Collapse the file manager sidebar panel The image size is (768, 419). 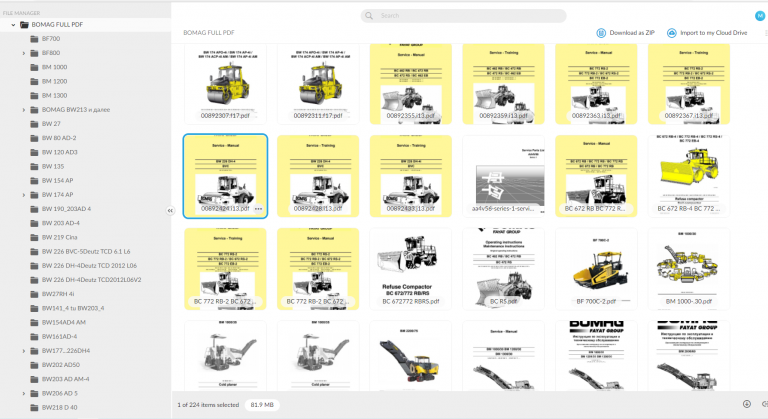pyautogui.click(x=170, y=210)
